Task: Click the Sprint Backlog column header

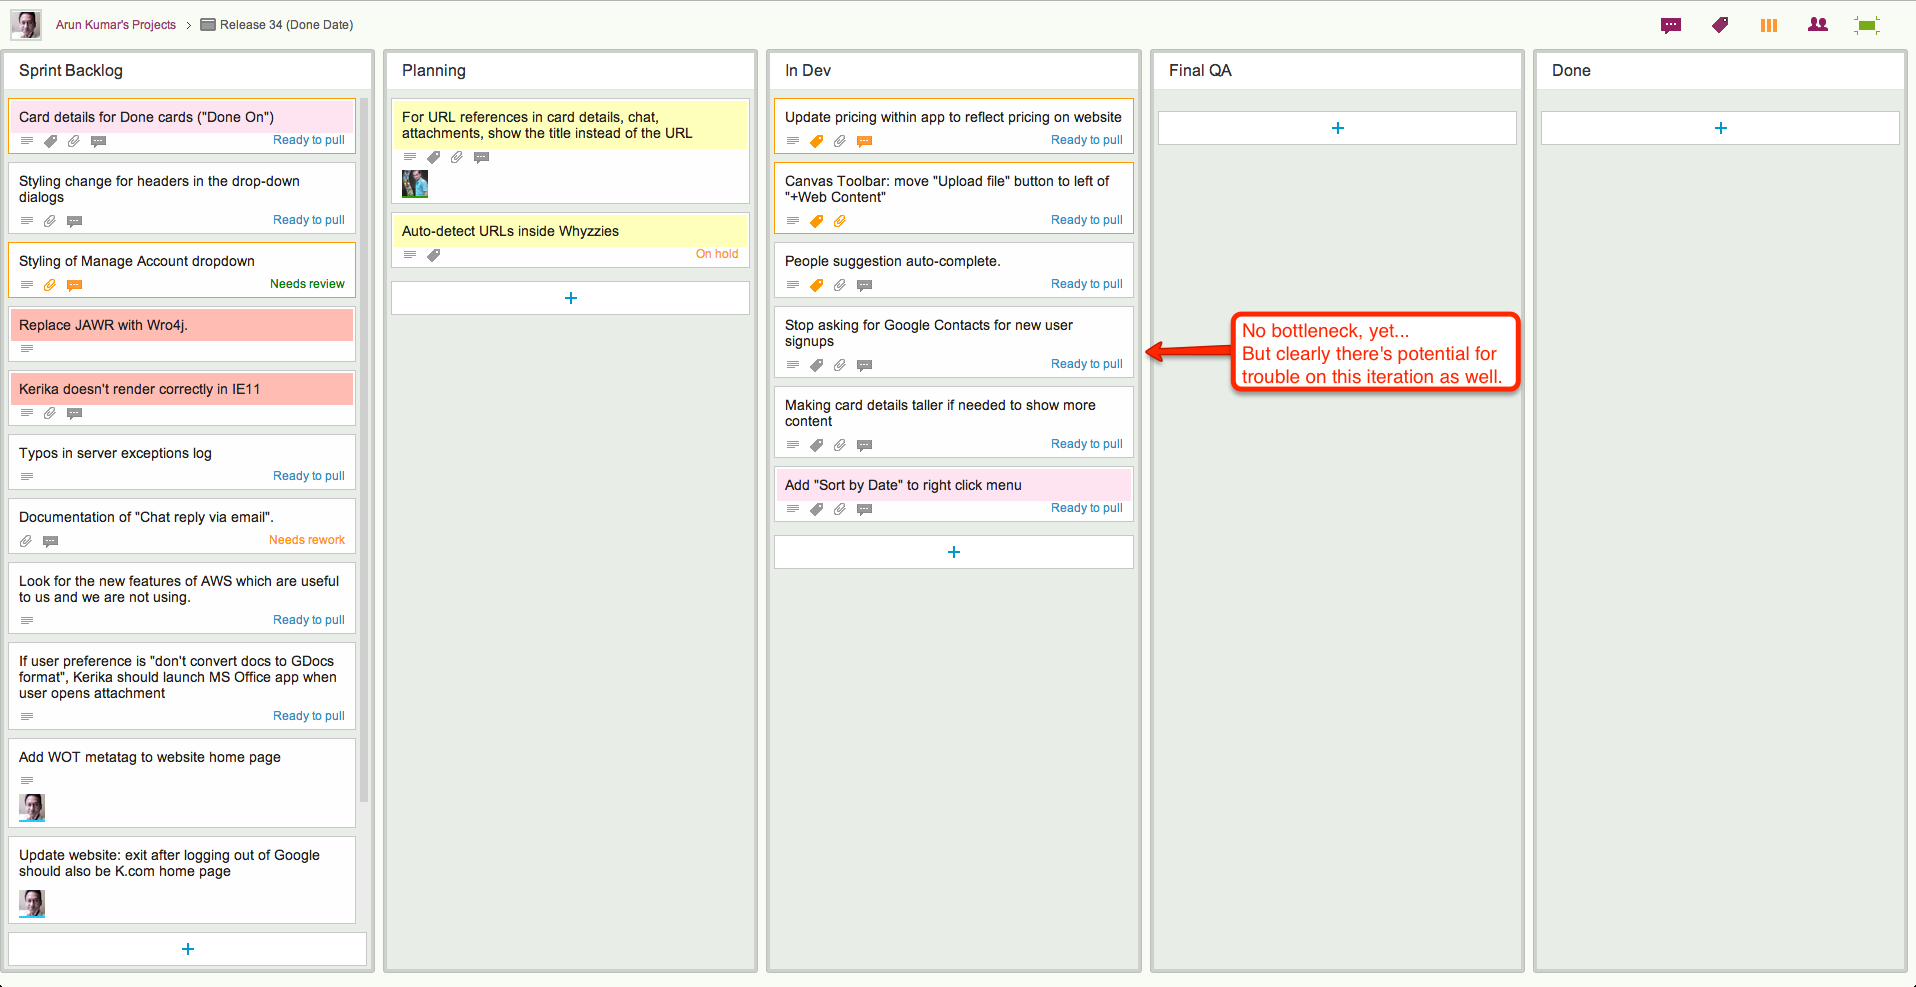Action: [x=188, y=70]
